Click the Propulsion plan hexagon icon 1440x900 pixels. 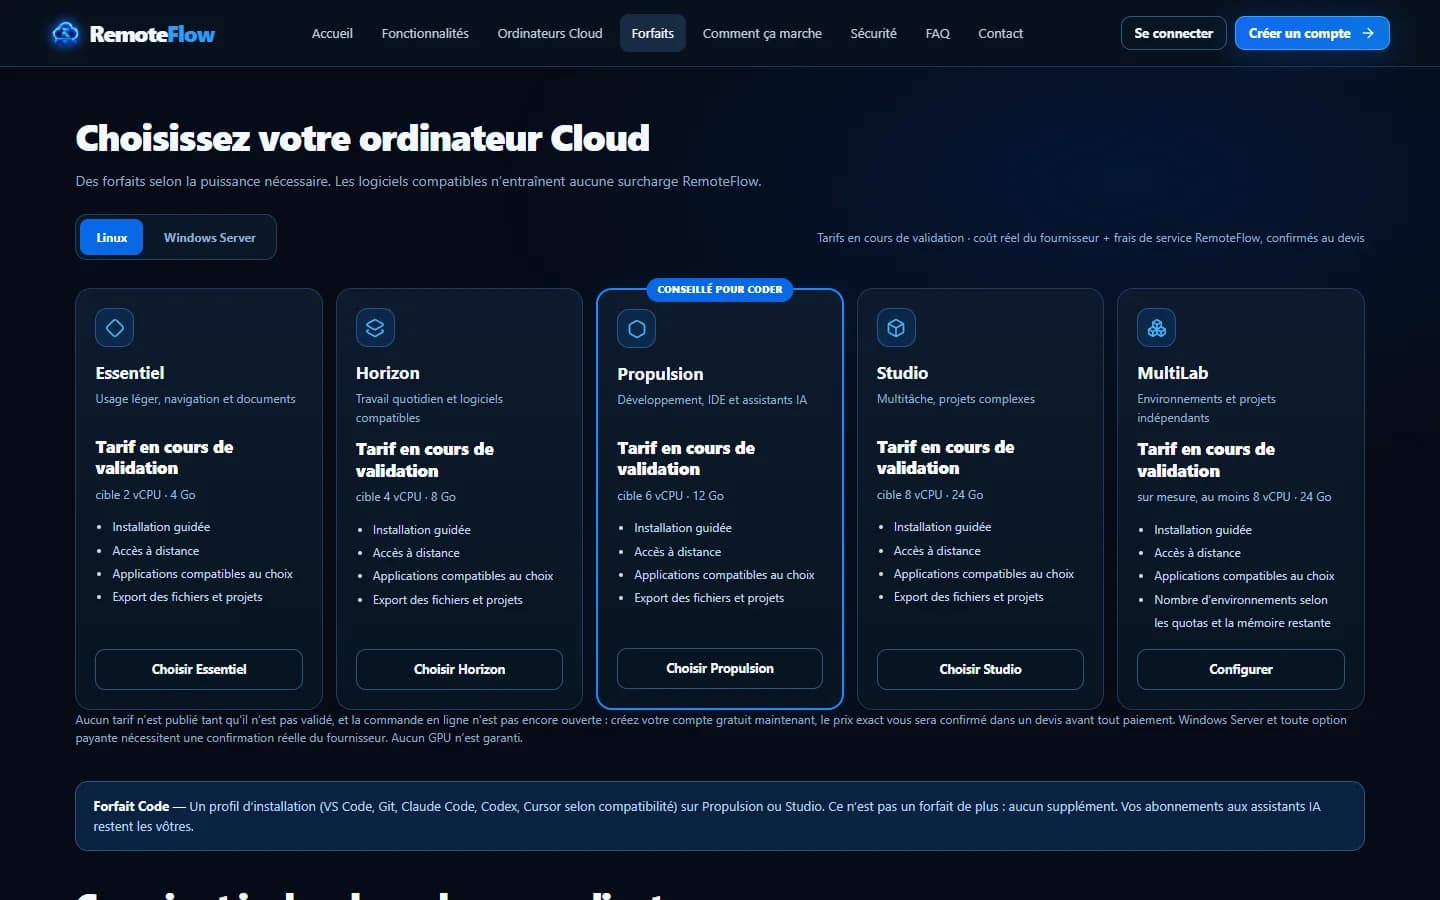pyautogui.click(x=637, y=329)
